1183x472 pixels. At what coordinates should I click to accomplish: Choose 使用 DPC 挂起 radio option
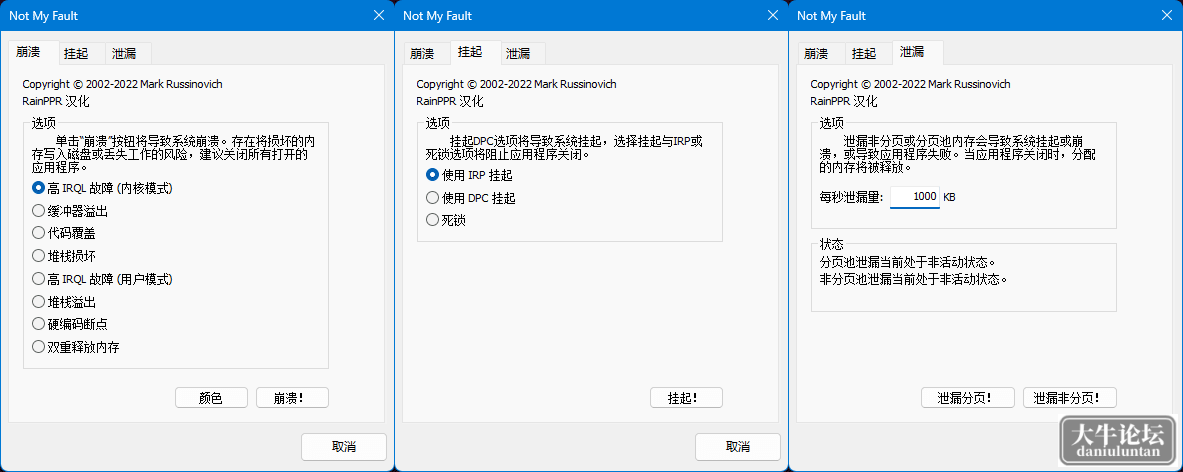tap(471, 198)
